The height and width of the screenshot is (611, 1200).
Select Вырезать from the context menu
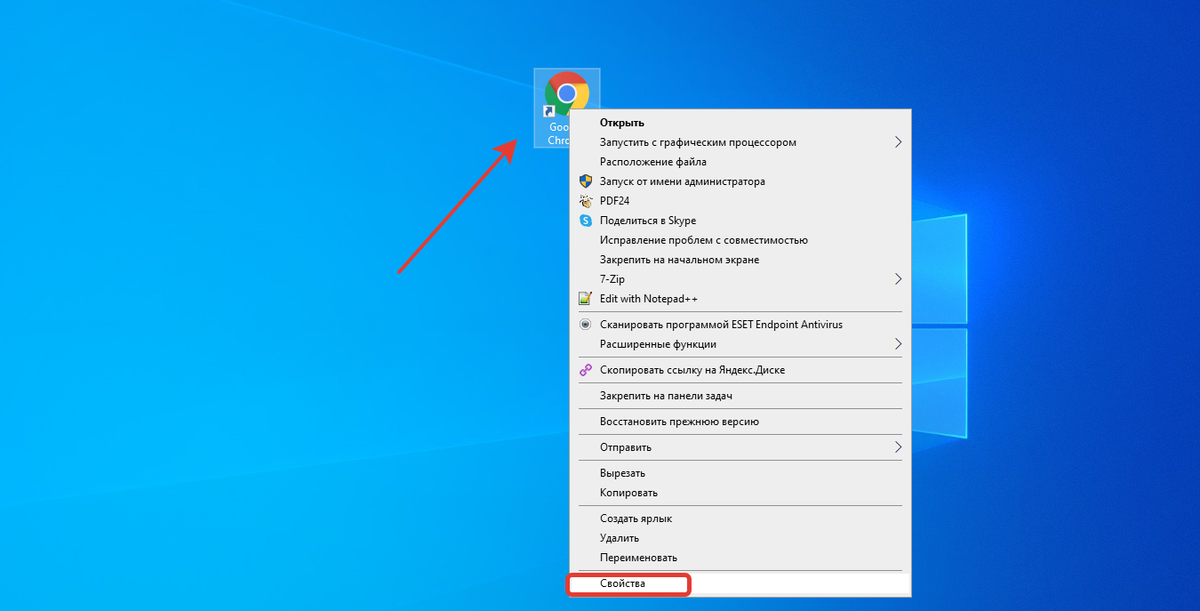click(740, 473)
